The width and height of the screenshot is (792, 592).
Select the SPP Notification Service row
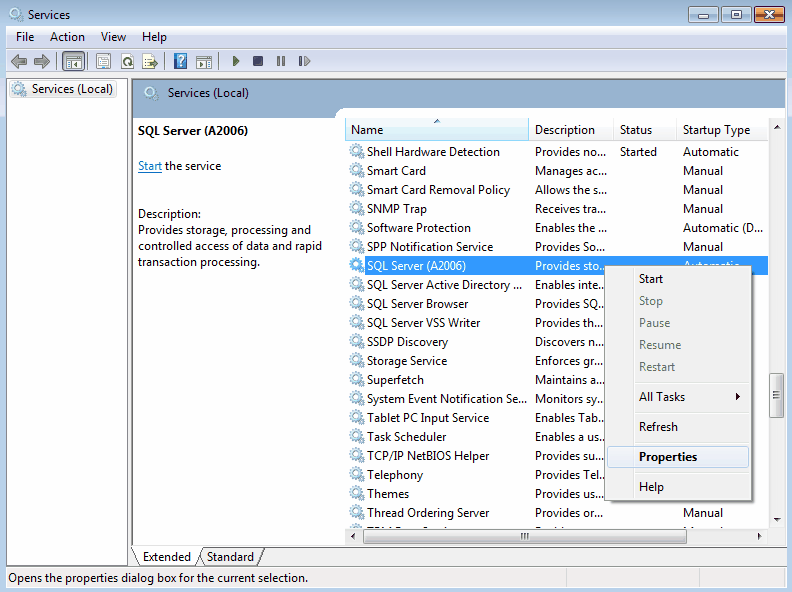(558, 246)
